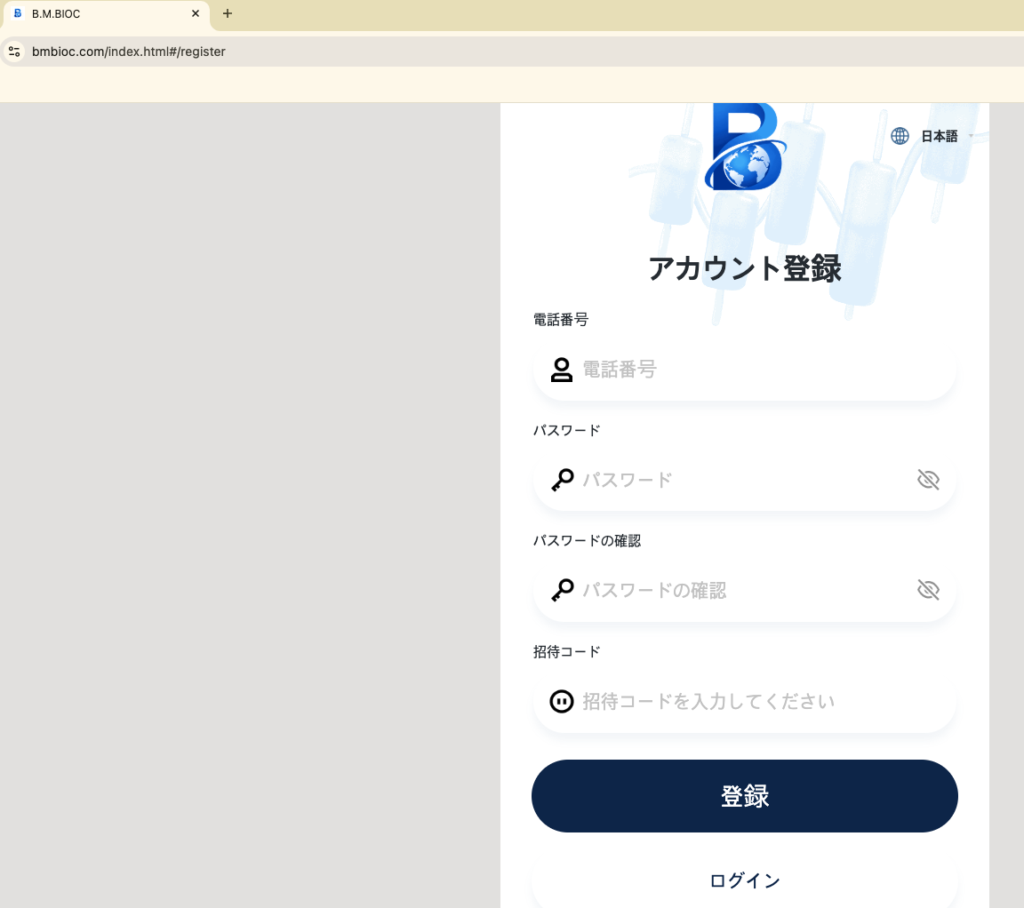This screenshot has width=1024, height=908.
Task: Click the key icon in パスワードの確認 field
Action: (x=562, y=591)
